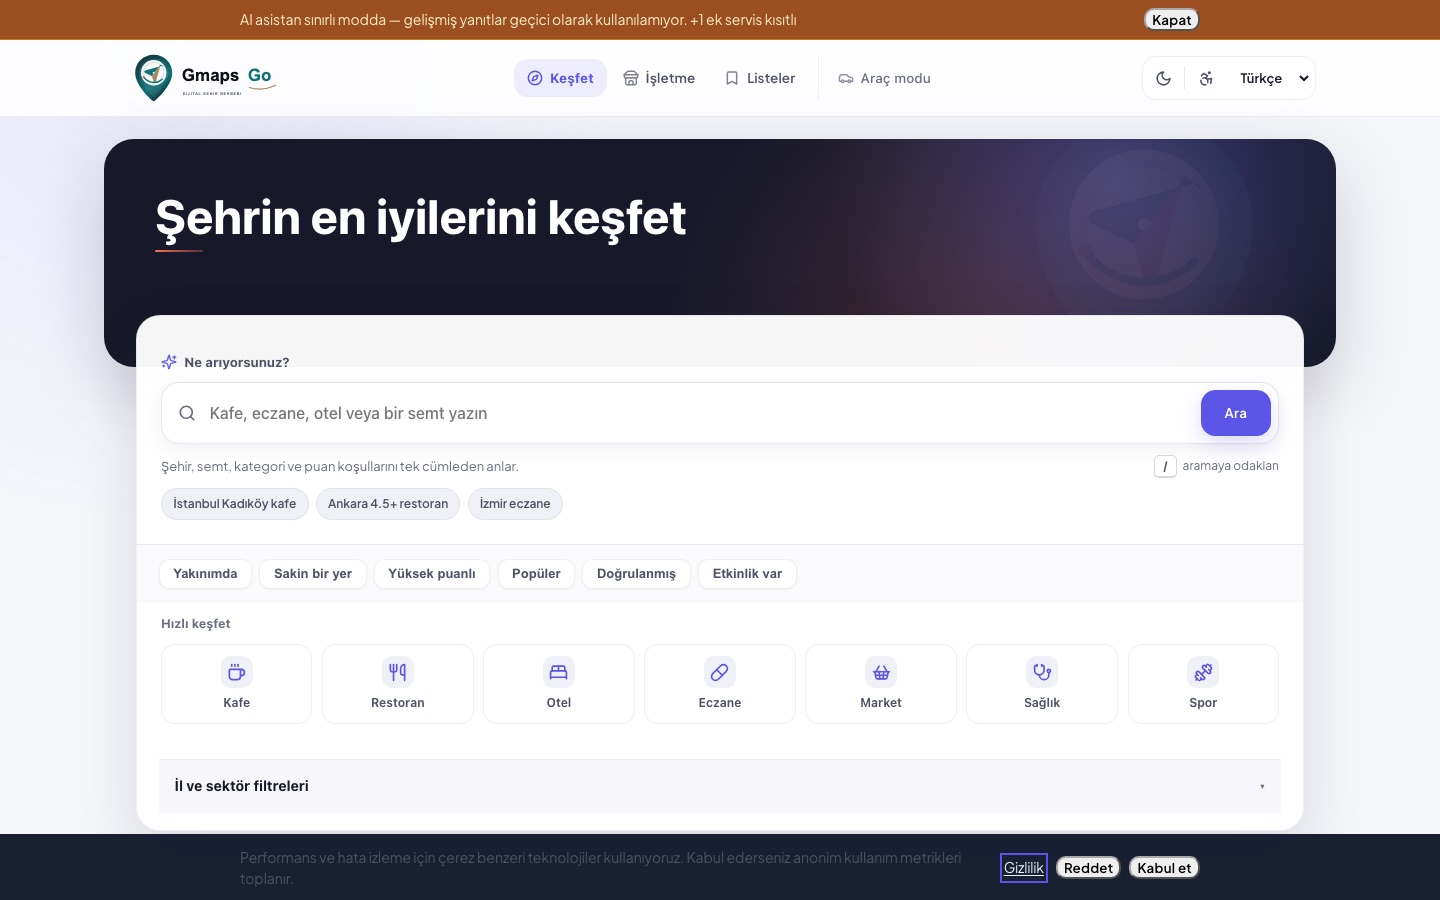Select the Otel bed icon

click(559, 672)
